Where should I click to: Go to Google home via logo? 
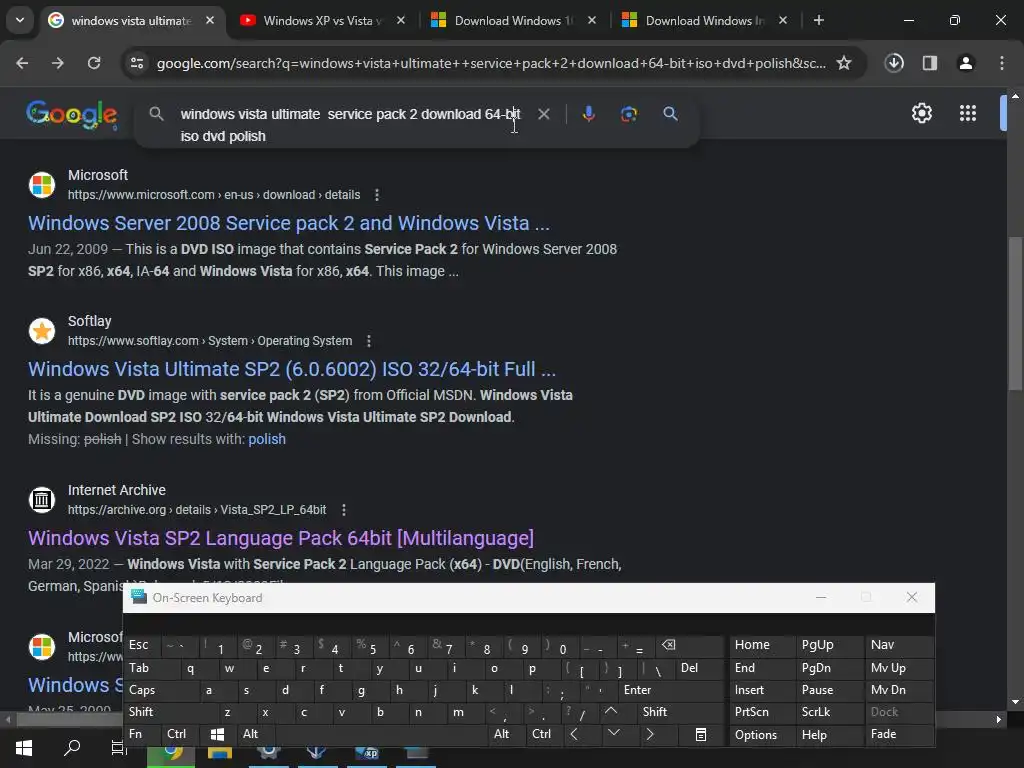pyautogui.click(x=72, y=115)
